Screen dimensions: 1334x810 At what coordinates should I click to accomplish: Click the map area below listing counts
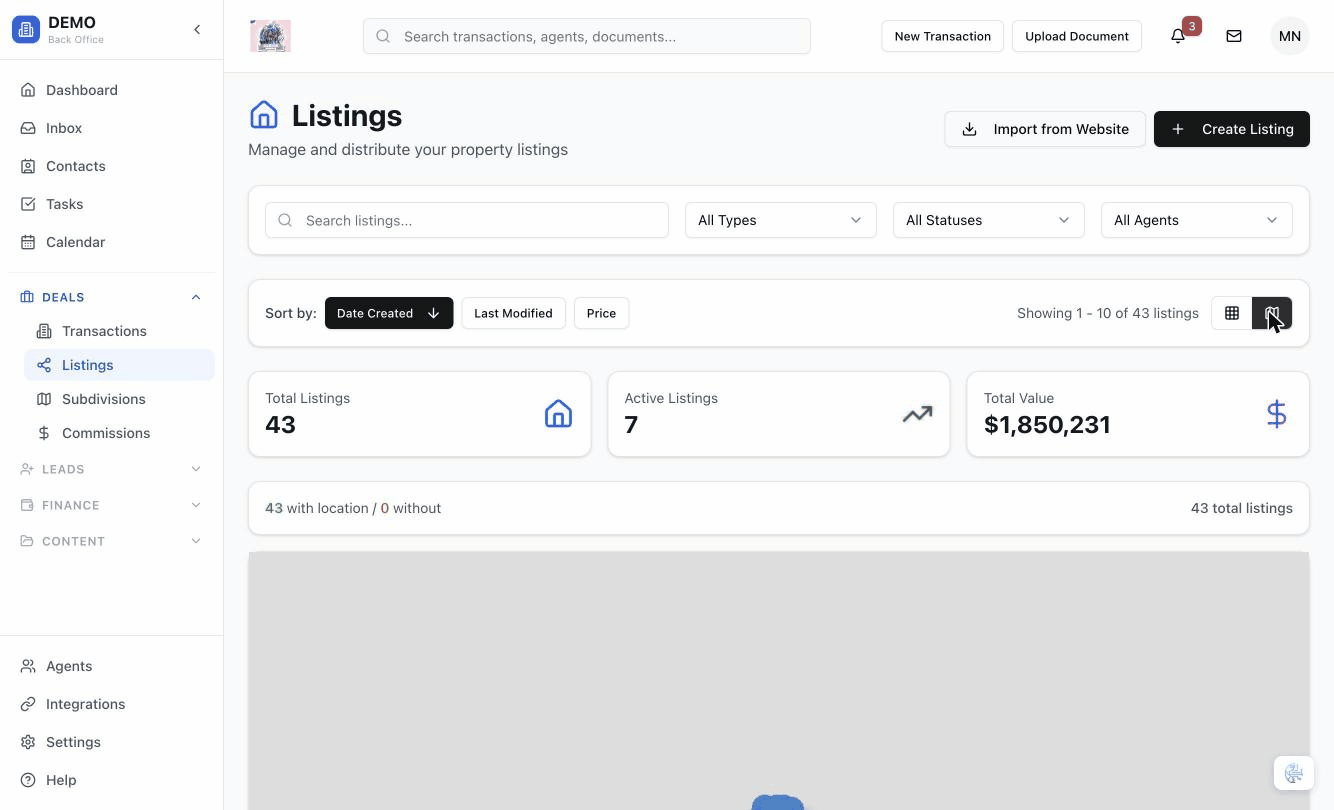tap(779, 680)
